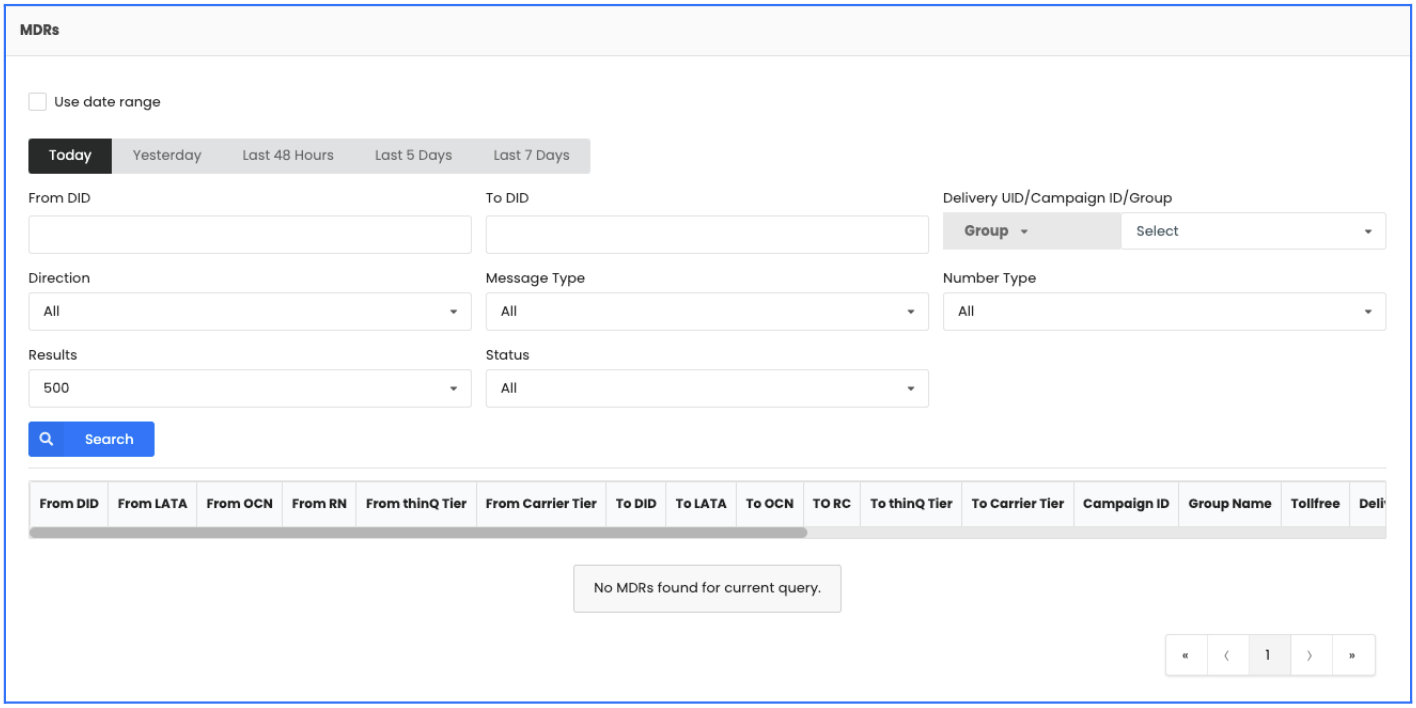Open the Select dropdown next to Group
The image size is (1416, 708).
pyautogui.click(x=1255, y=230)
